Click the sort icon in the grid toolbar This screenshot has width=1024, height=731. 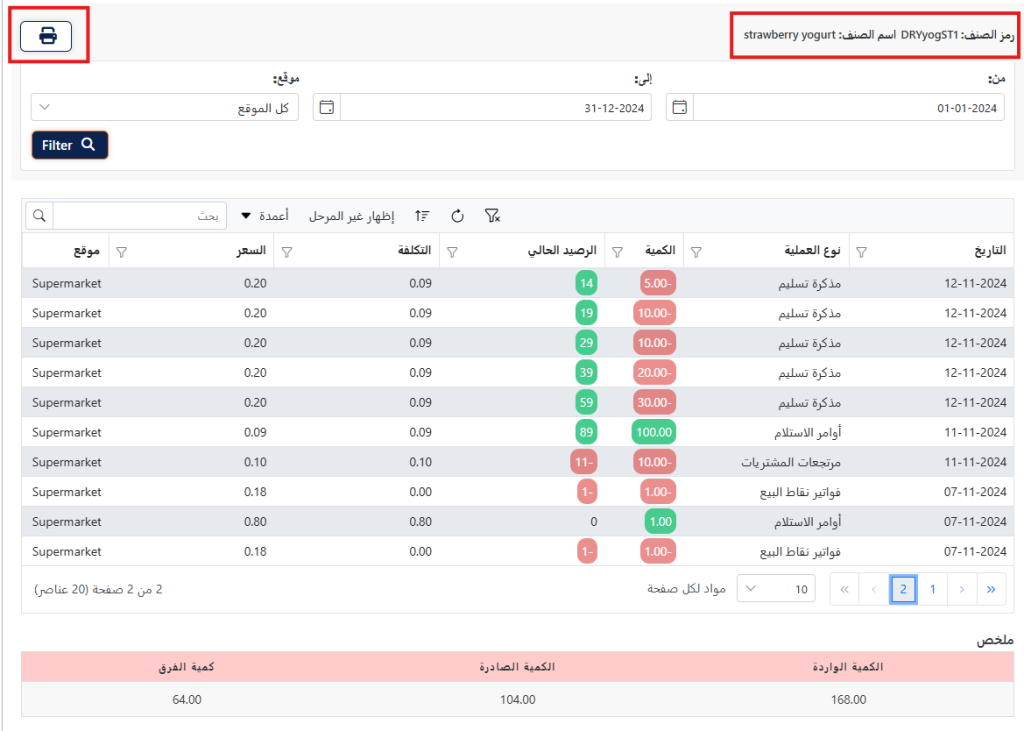(422, 215)
